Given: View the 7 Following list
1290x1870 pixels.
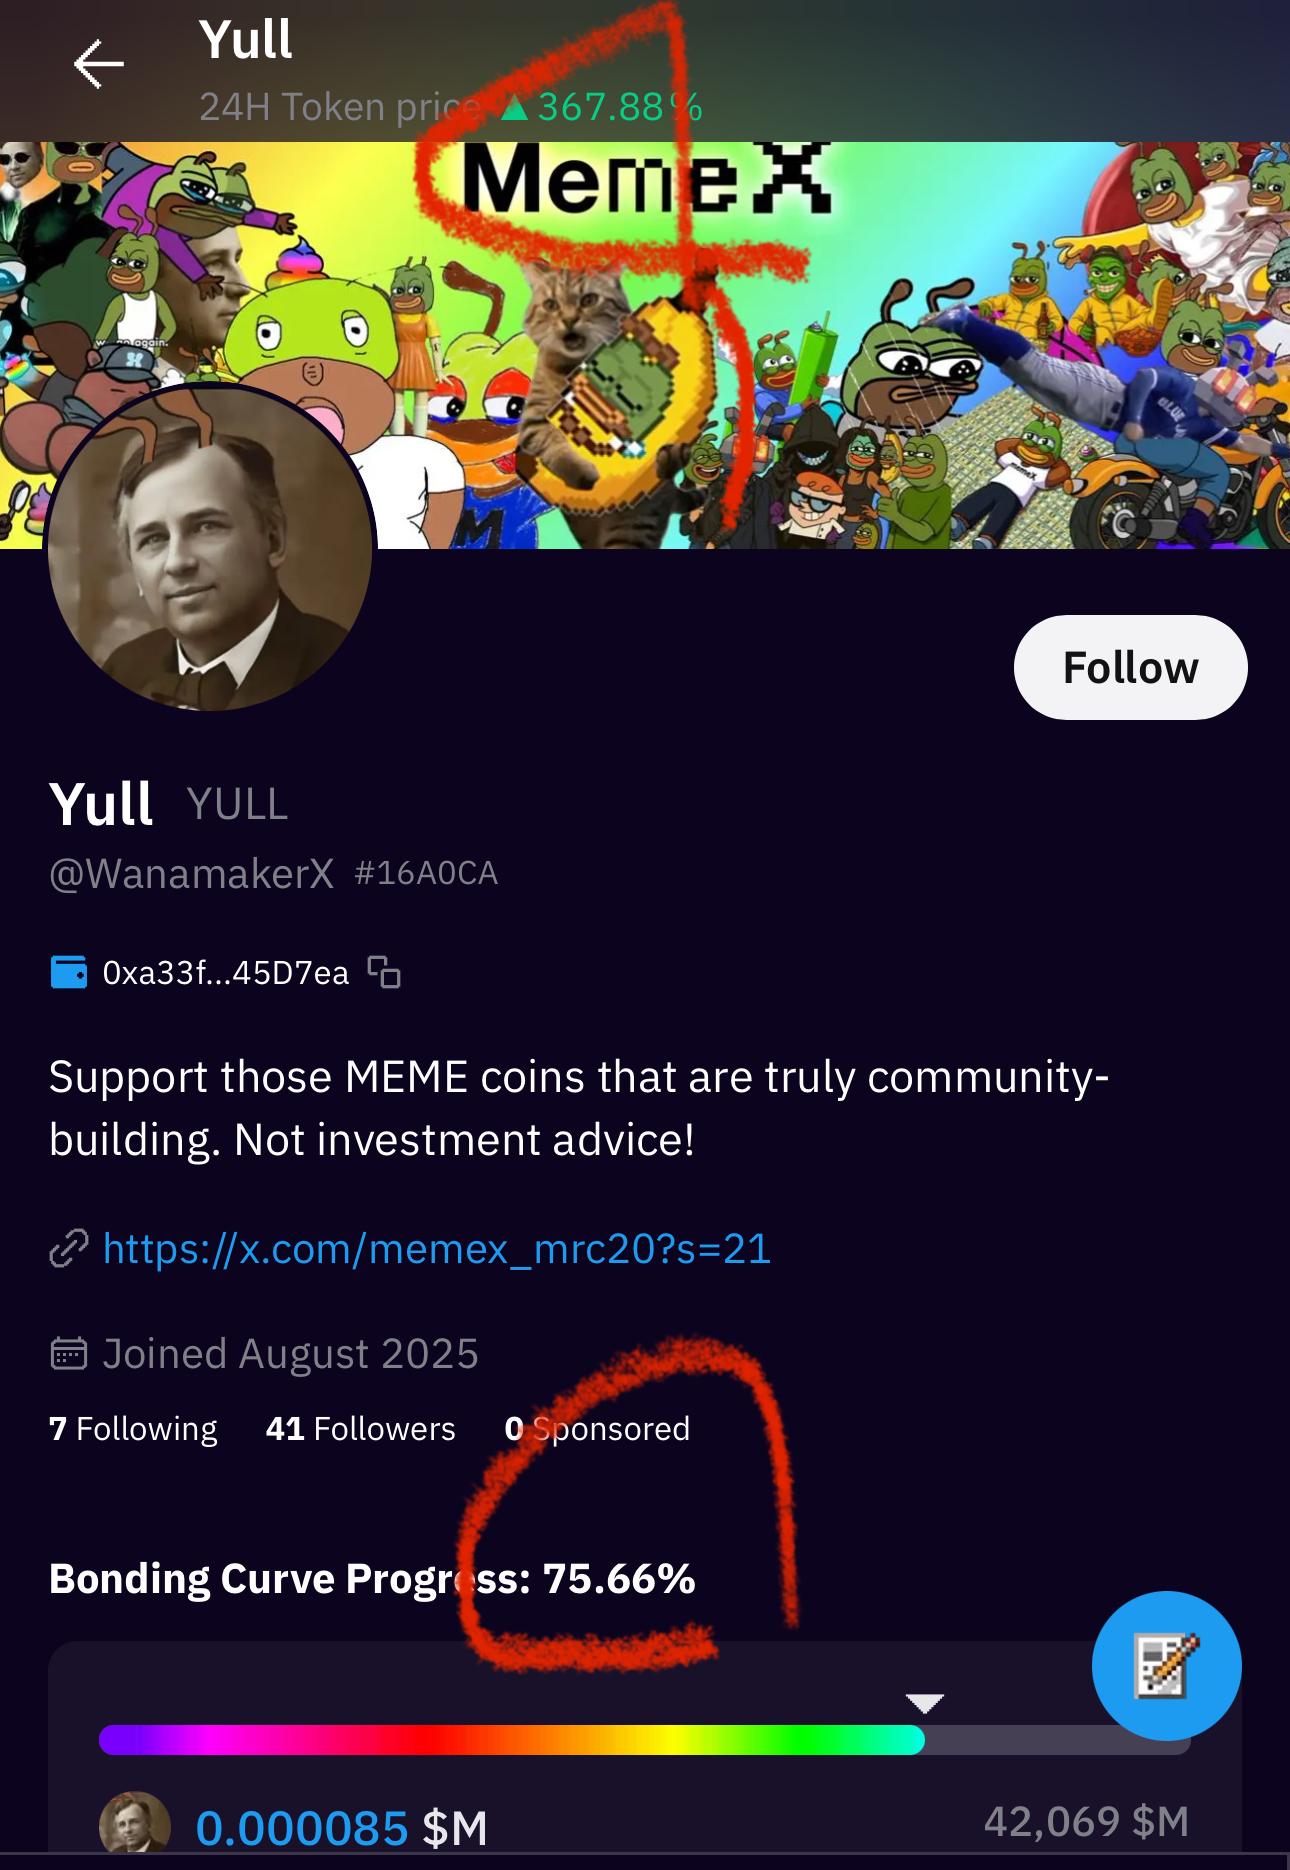Looking at the screenshot, I should 133,1429.
